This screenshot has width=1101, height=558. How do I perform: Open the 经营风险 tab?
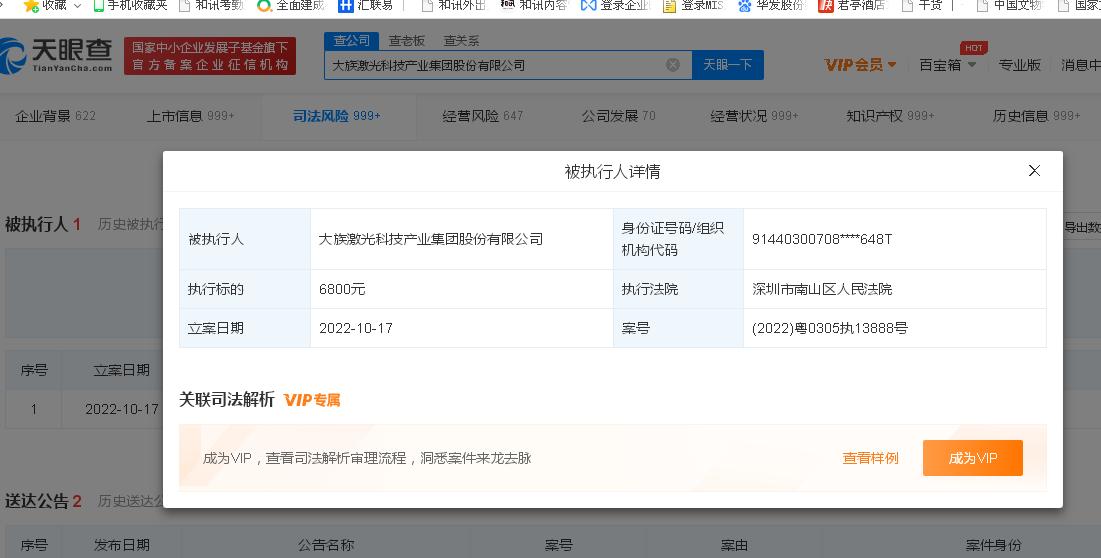pyautogui.click(x=482, y=116)
